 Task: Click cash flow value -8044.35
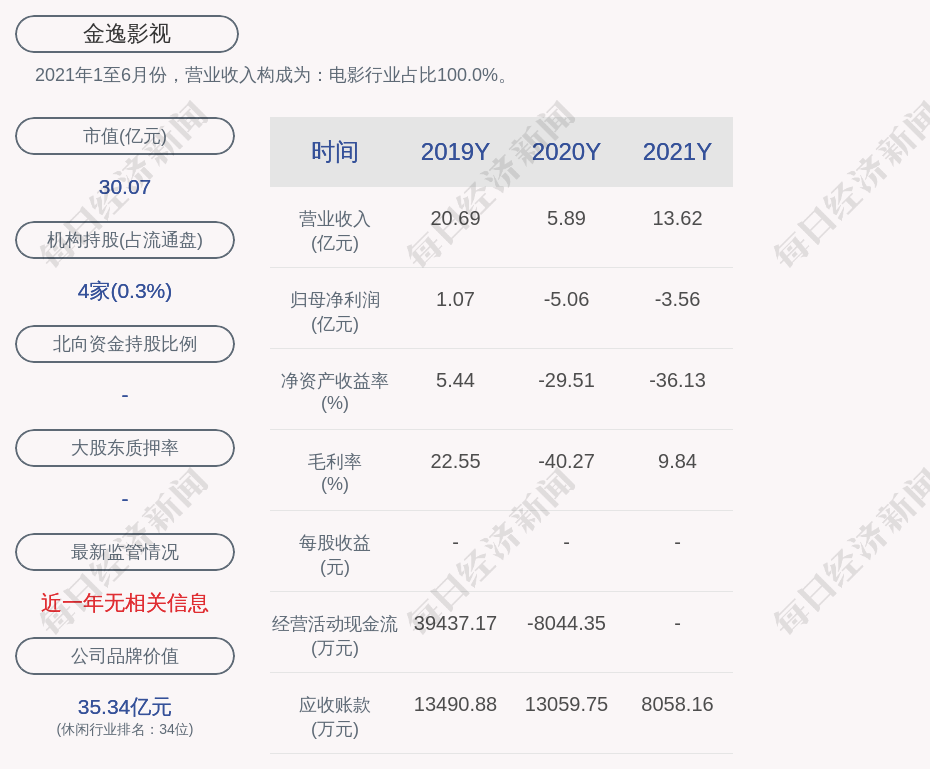click(566, 623)
